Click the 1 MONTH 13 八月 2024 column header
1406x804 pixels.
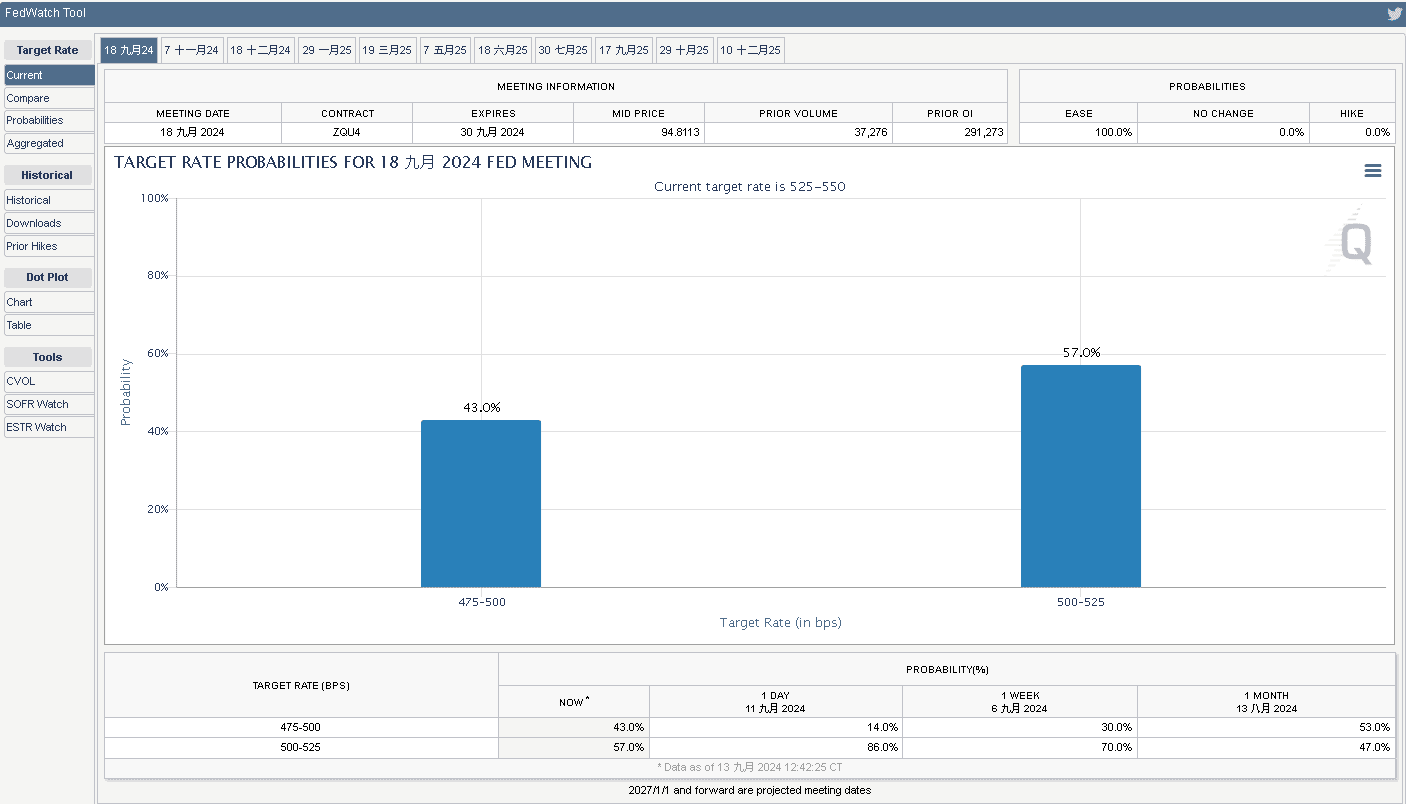(x=1266, y=701)
